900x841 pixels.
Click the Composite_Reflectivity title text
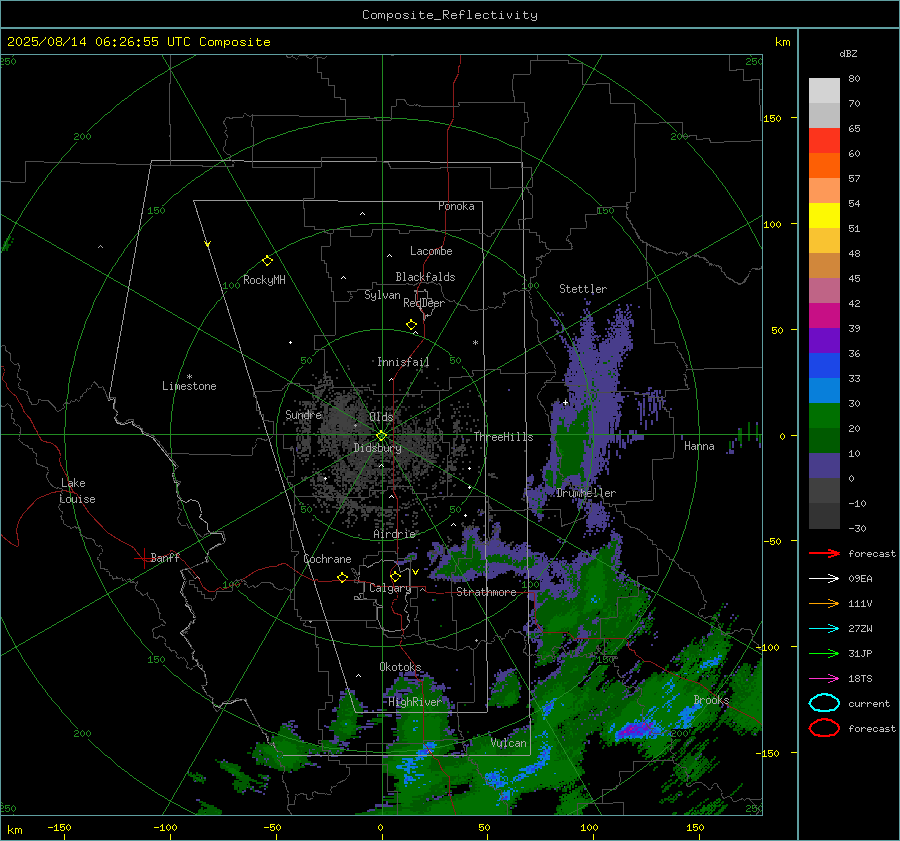(x=450, y=15)
